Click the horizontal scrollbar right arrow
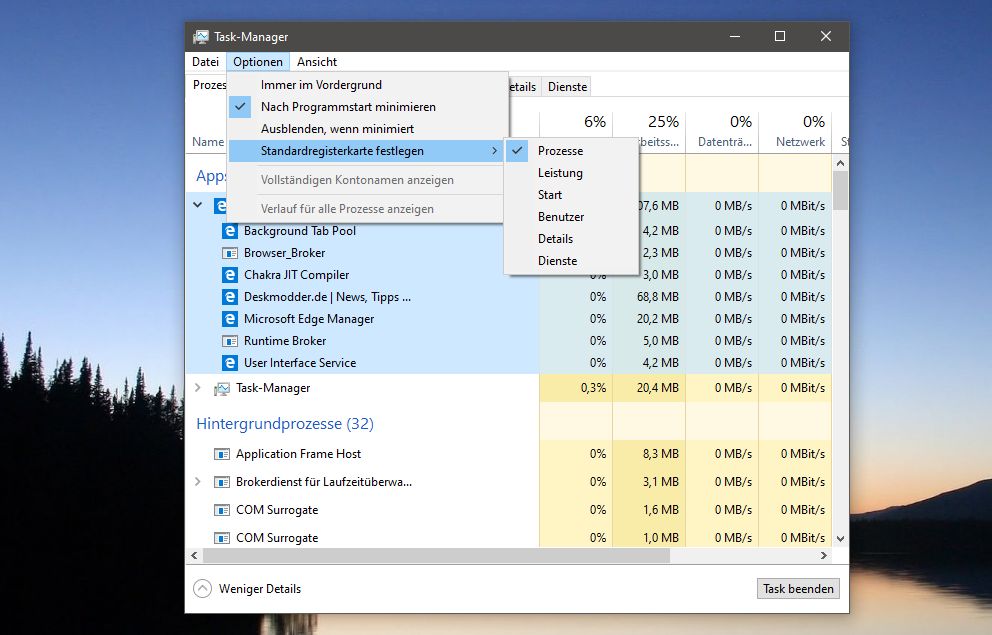 (x=824, y=555)
